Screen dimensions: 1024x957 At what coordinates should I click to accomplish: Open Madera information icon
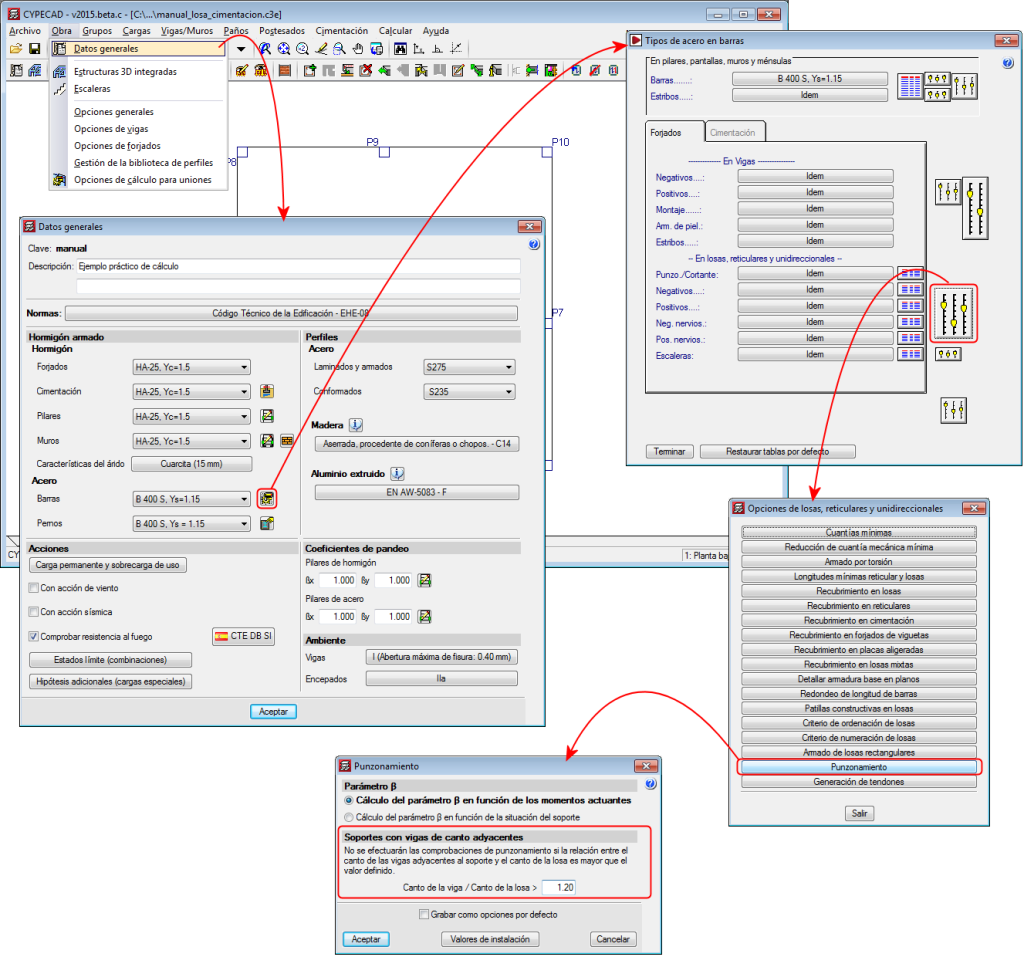356,425
